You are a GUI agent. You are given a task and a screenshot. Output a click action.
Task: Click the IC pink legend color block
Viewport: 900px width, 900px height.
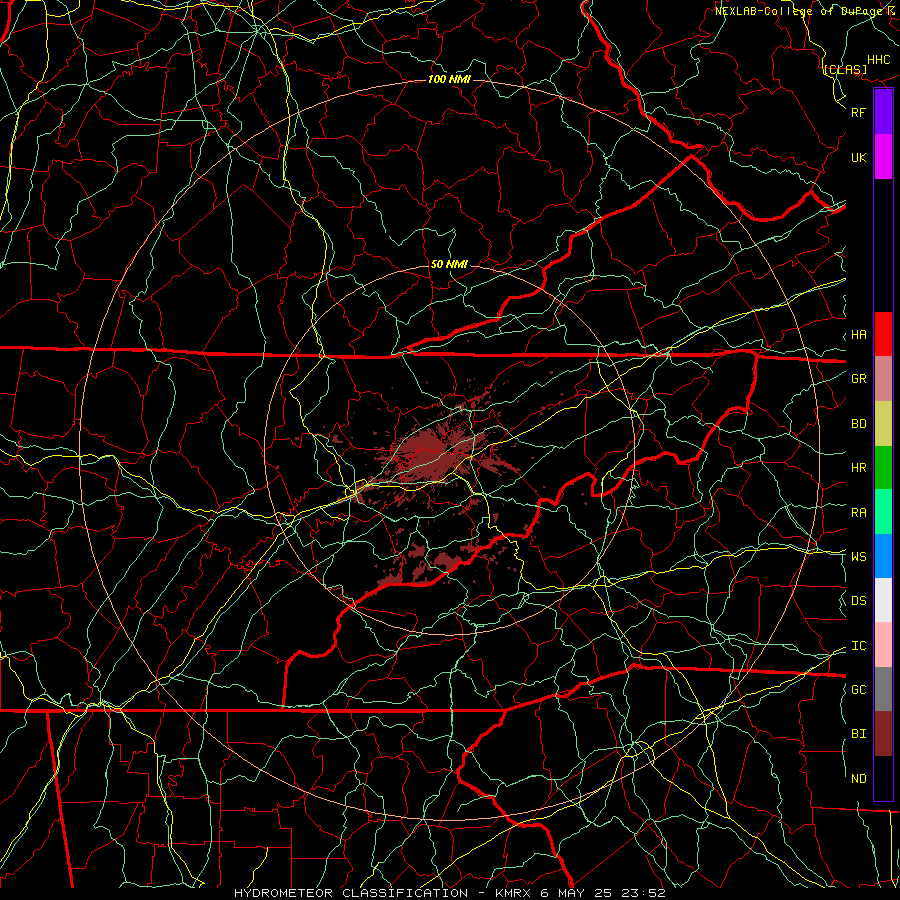[x=883, y=645]
